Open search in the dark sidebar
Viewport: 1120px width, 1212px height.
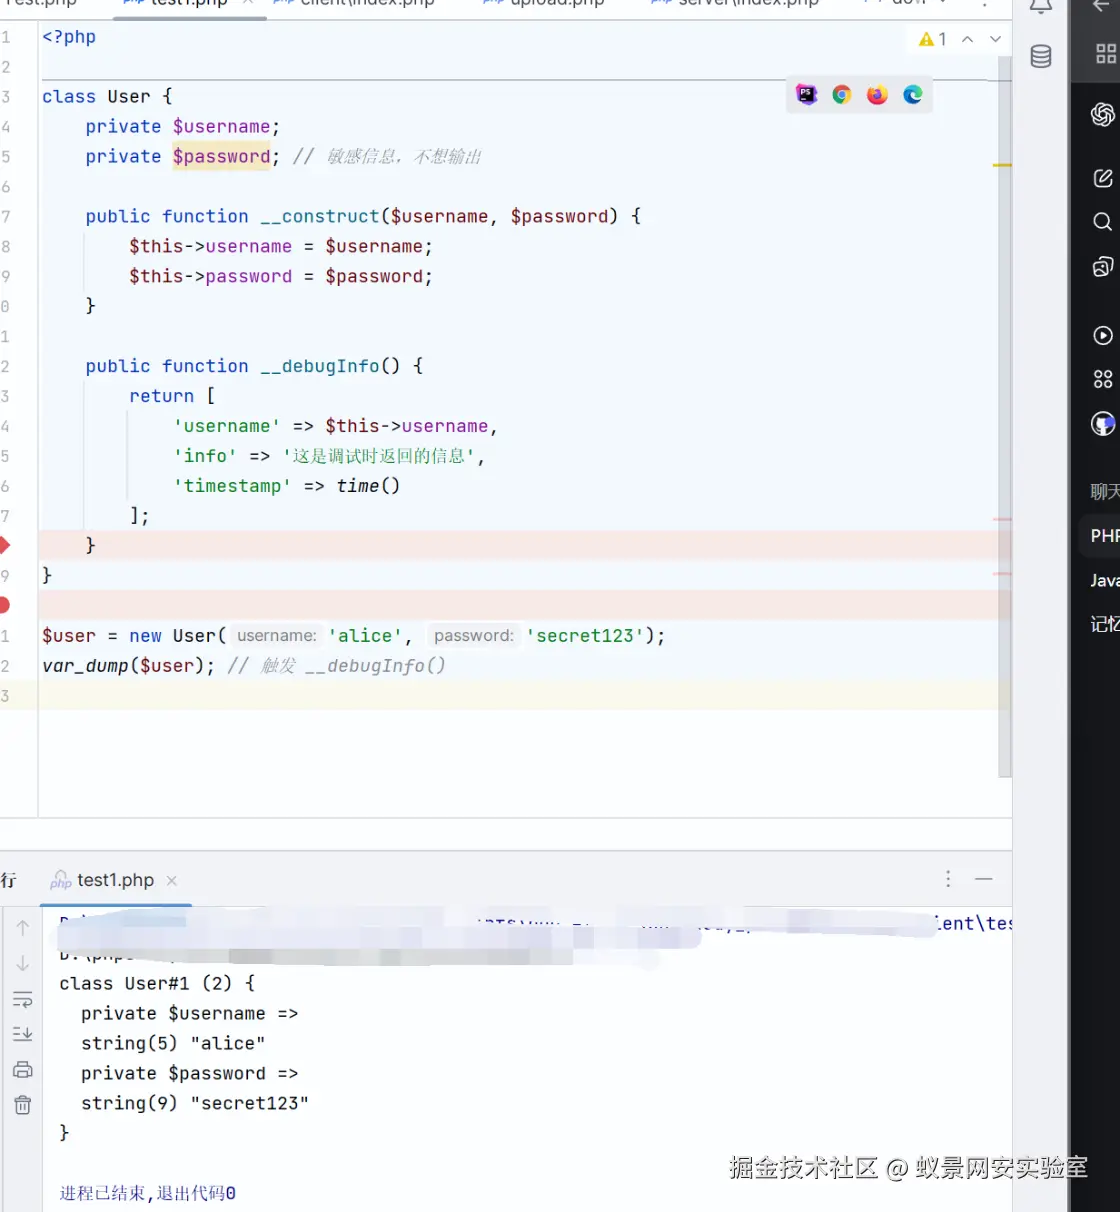coord(1102,222)
